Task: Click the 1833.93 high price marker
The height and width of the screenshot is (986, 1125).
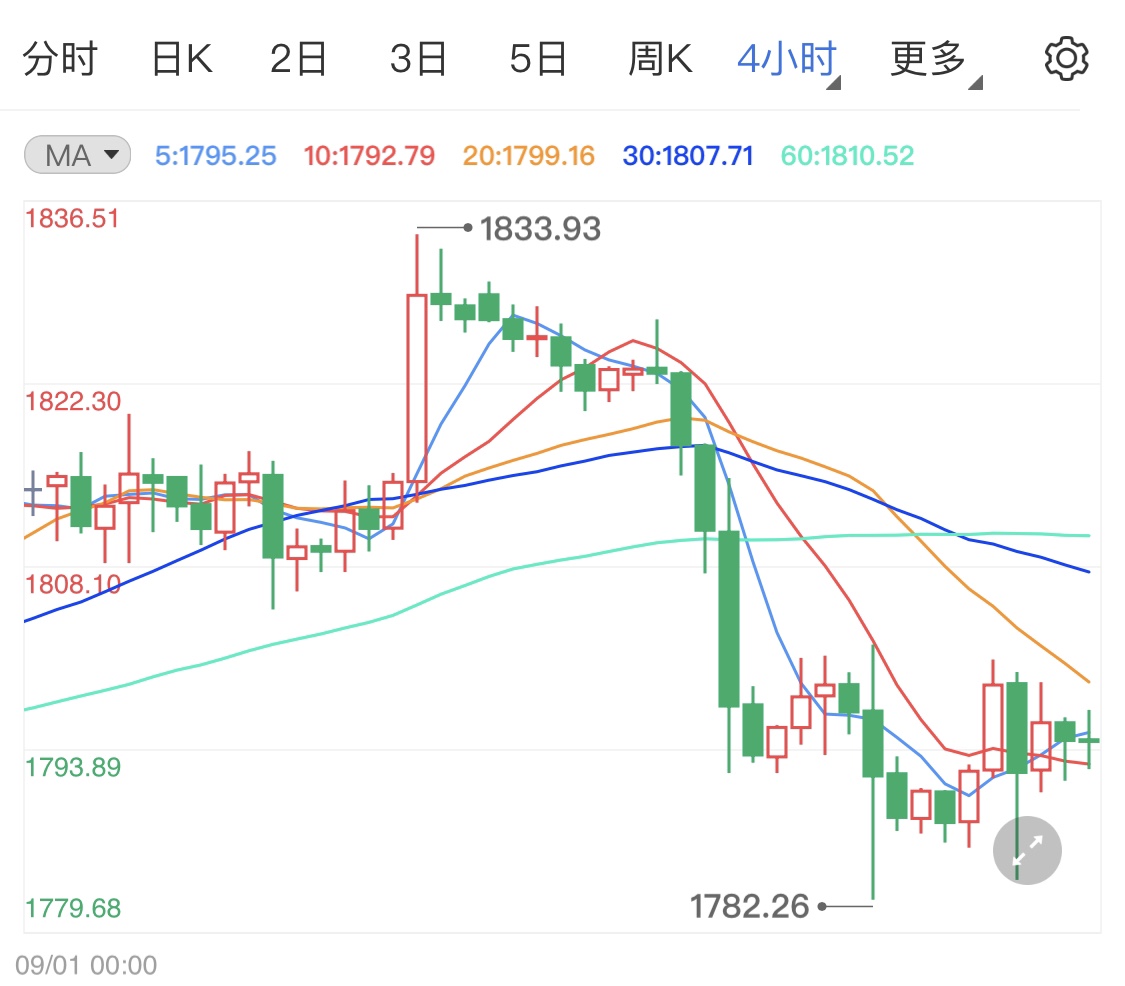Action: pos(540,229)
